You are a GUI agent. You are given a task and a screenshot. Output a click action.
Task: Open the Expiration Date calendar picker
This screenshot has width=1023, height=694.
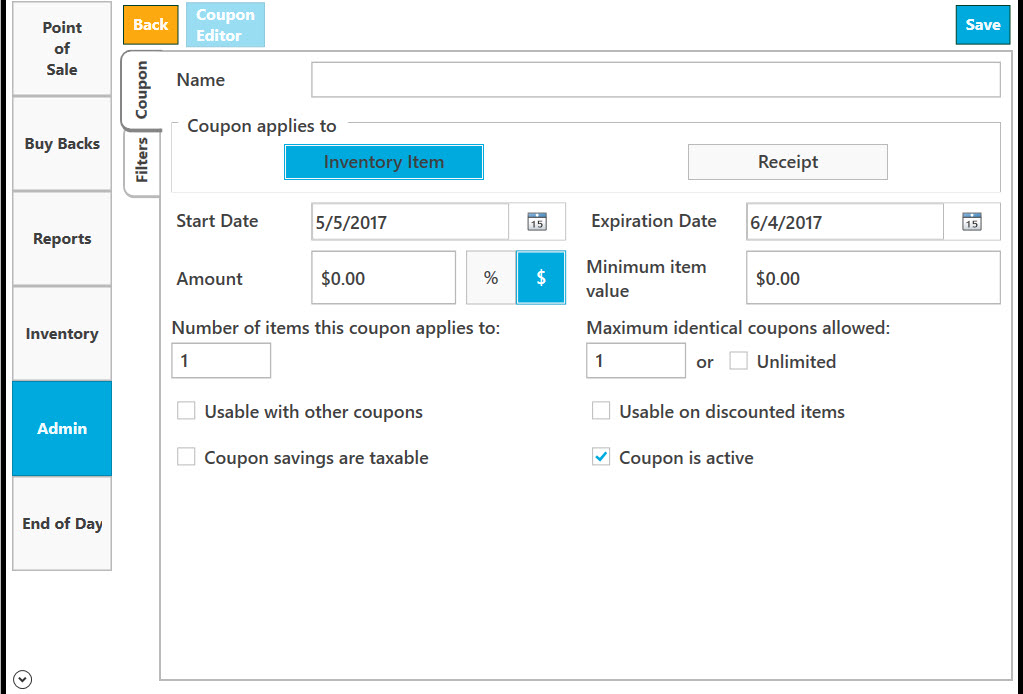pyautogui.click(x=971, y=222)
